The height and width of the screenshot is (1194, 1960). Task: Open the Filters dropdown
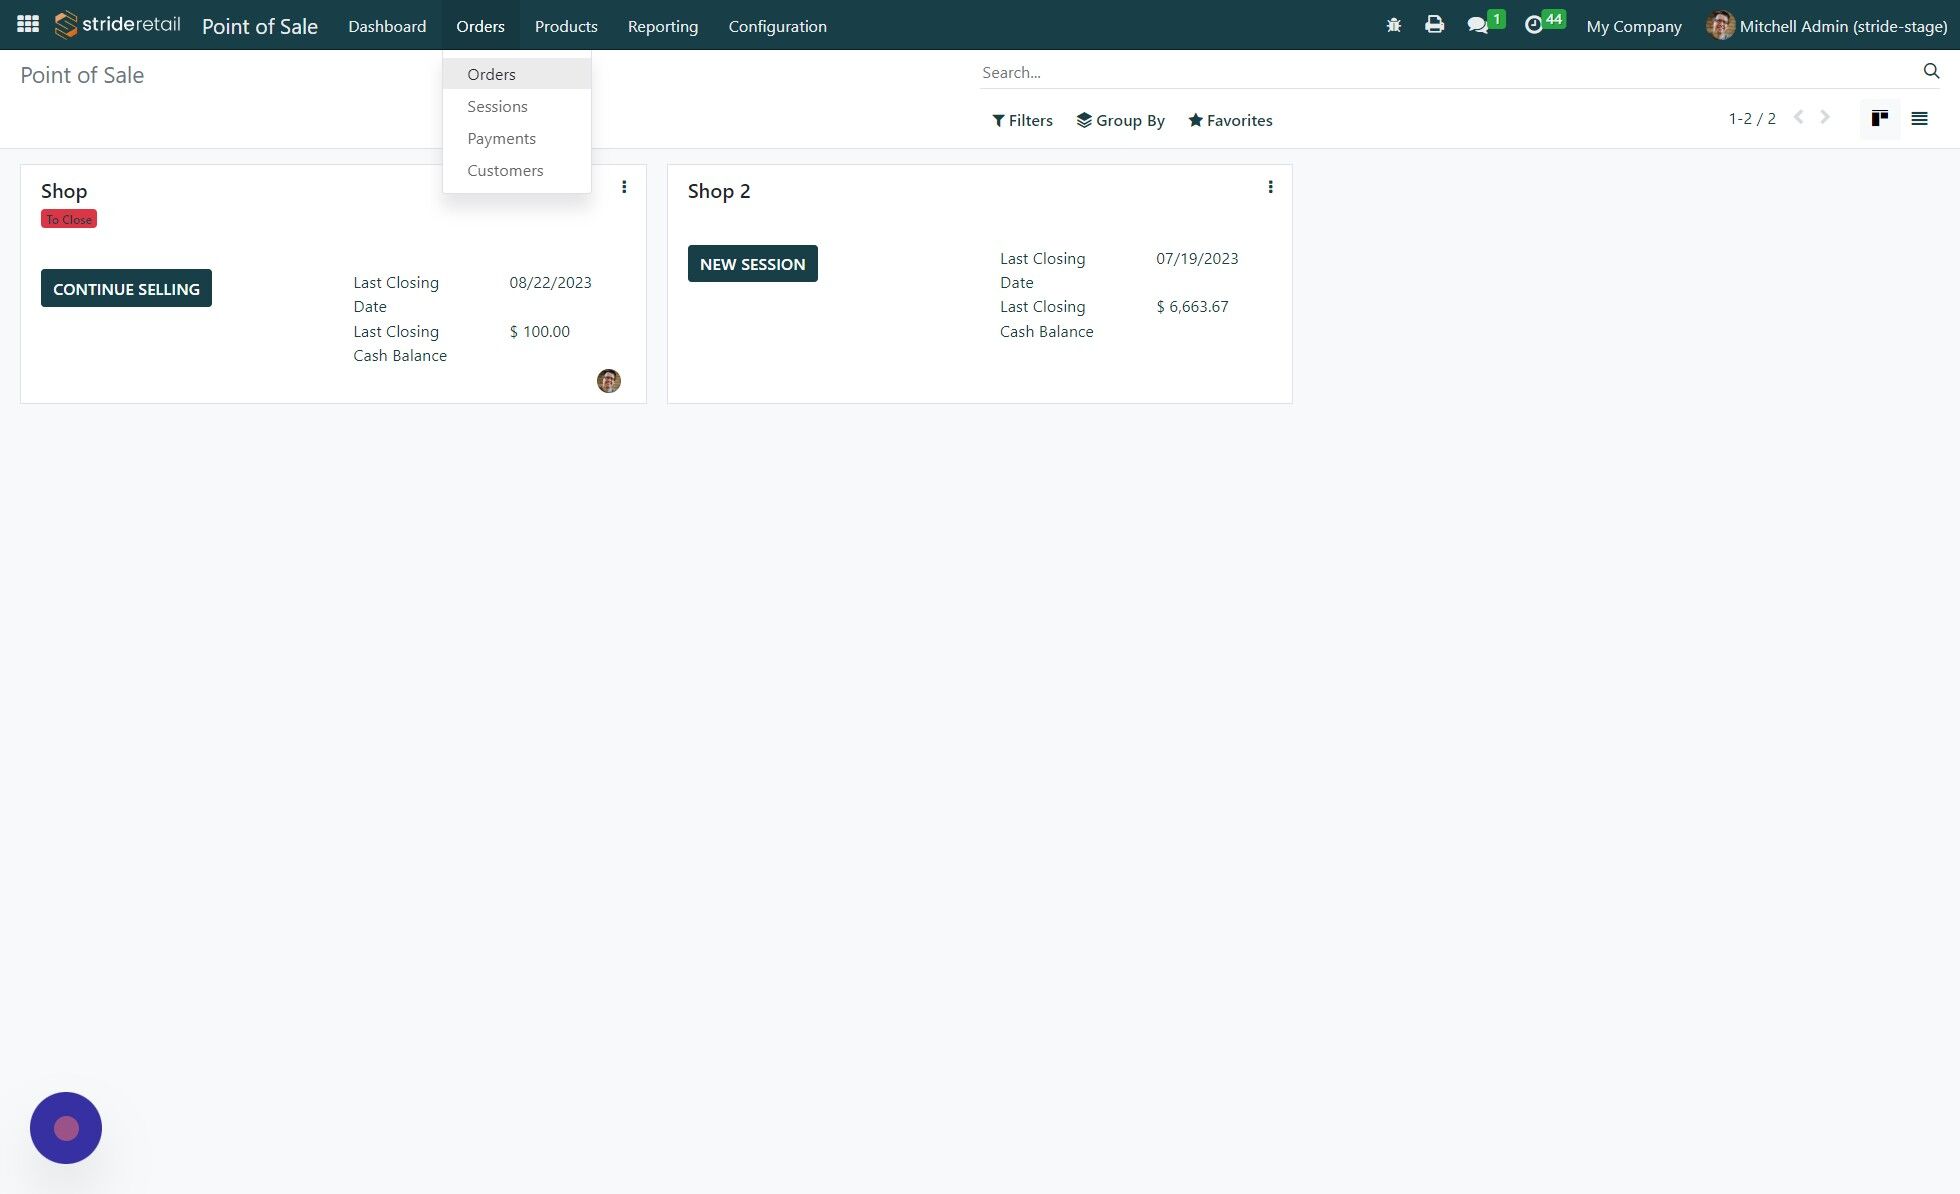click(x=1022, y=120)
